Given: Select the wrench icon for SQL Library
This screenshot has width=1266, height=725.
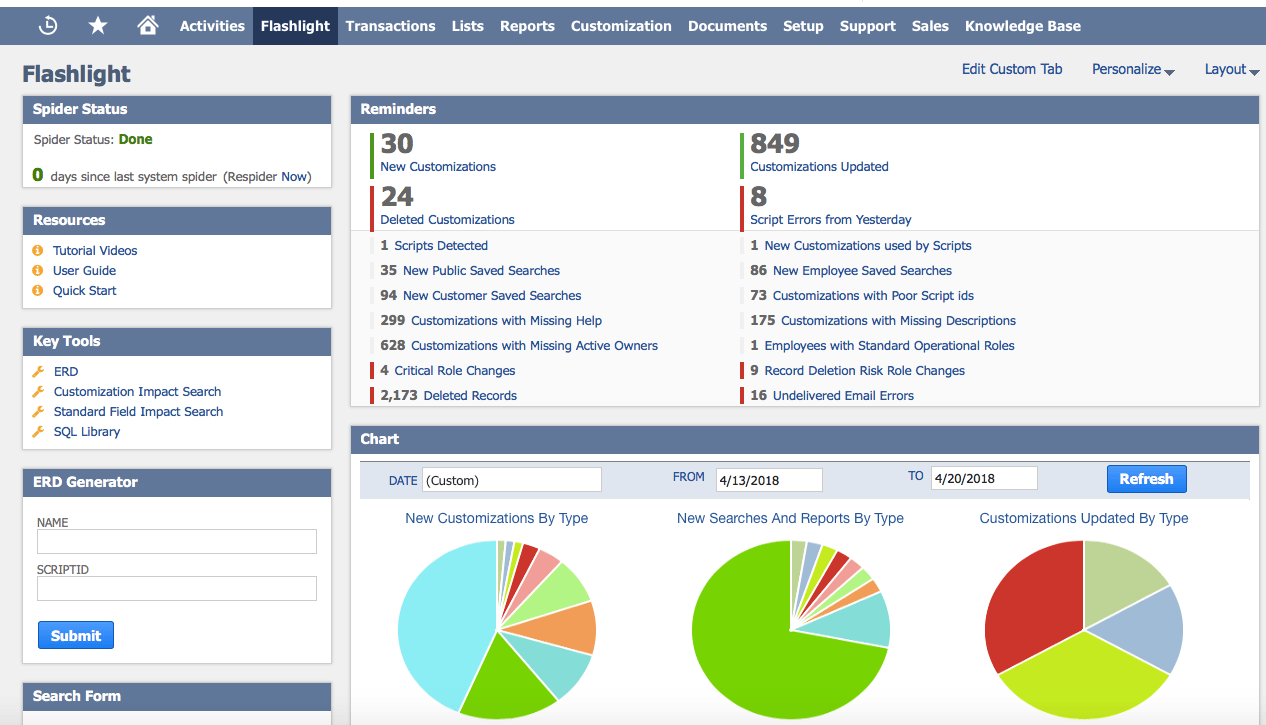Looking at the screenshot, I should 39,431.
